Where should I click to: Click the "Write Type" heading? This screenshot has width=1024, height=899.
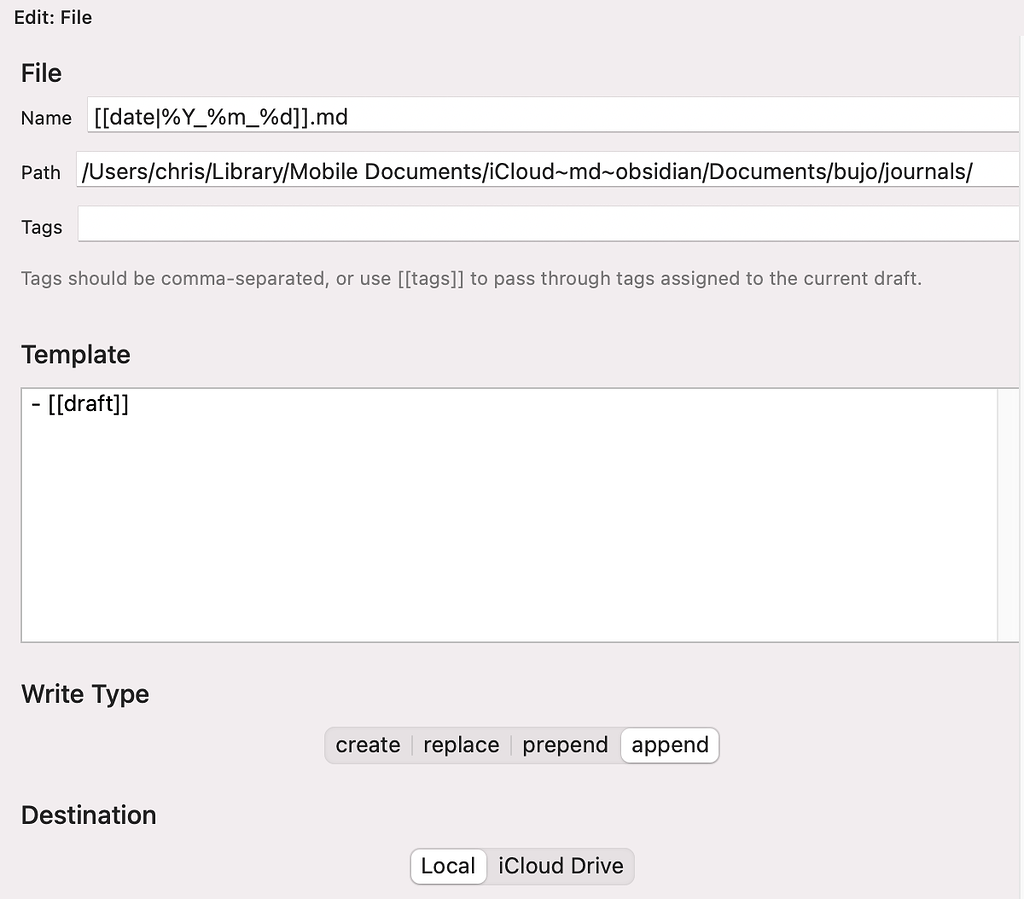tap(84, 694)
